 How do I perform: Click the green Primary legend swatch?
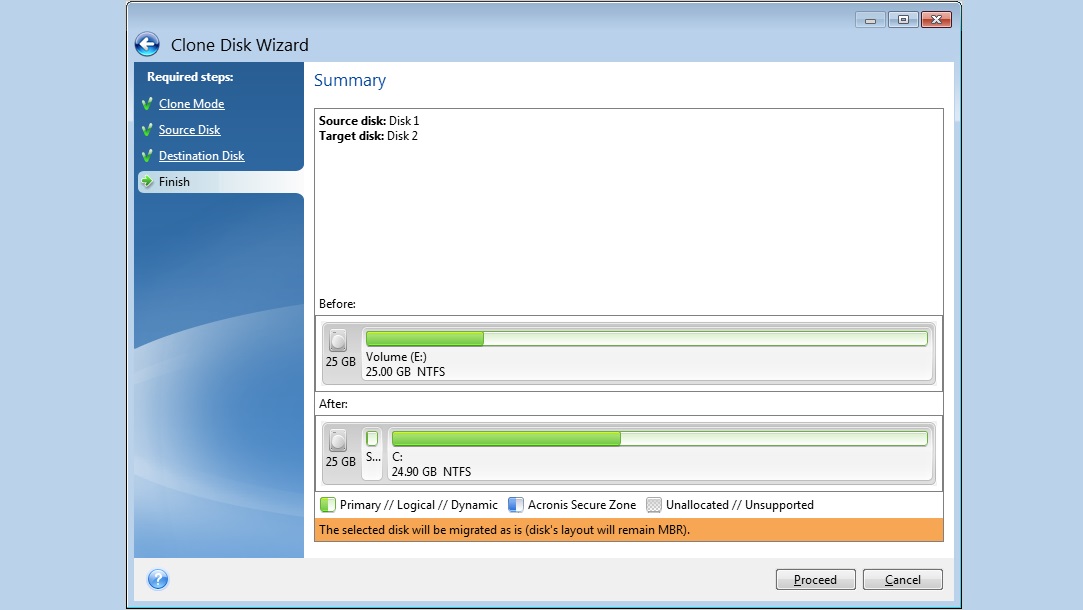(327, 505)
